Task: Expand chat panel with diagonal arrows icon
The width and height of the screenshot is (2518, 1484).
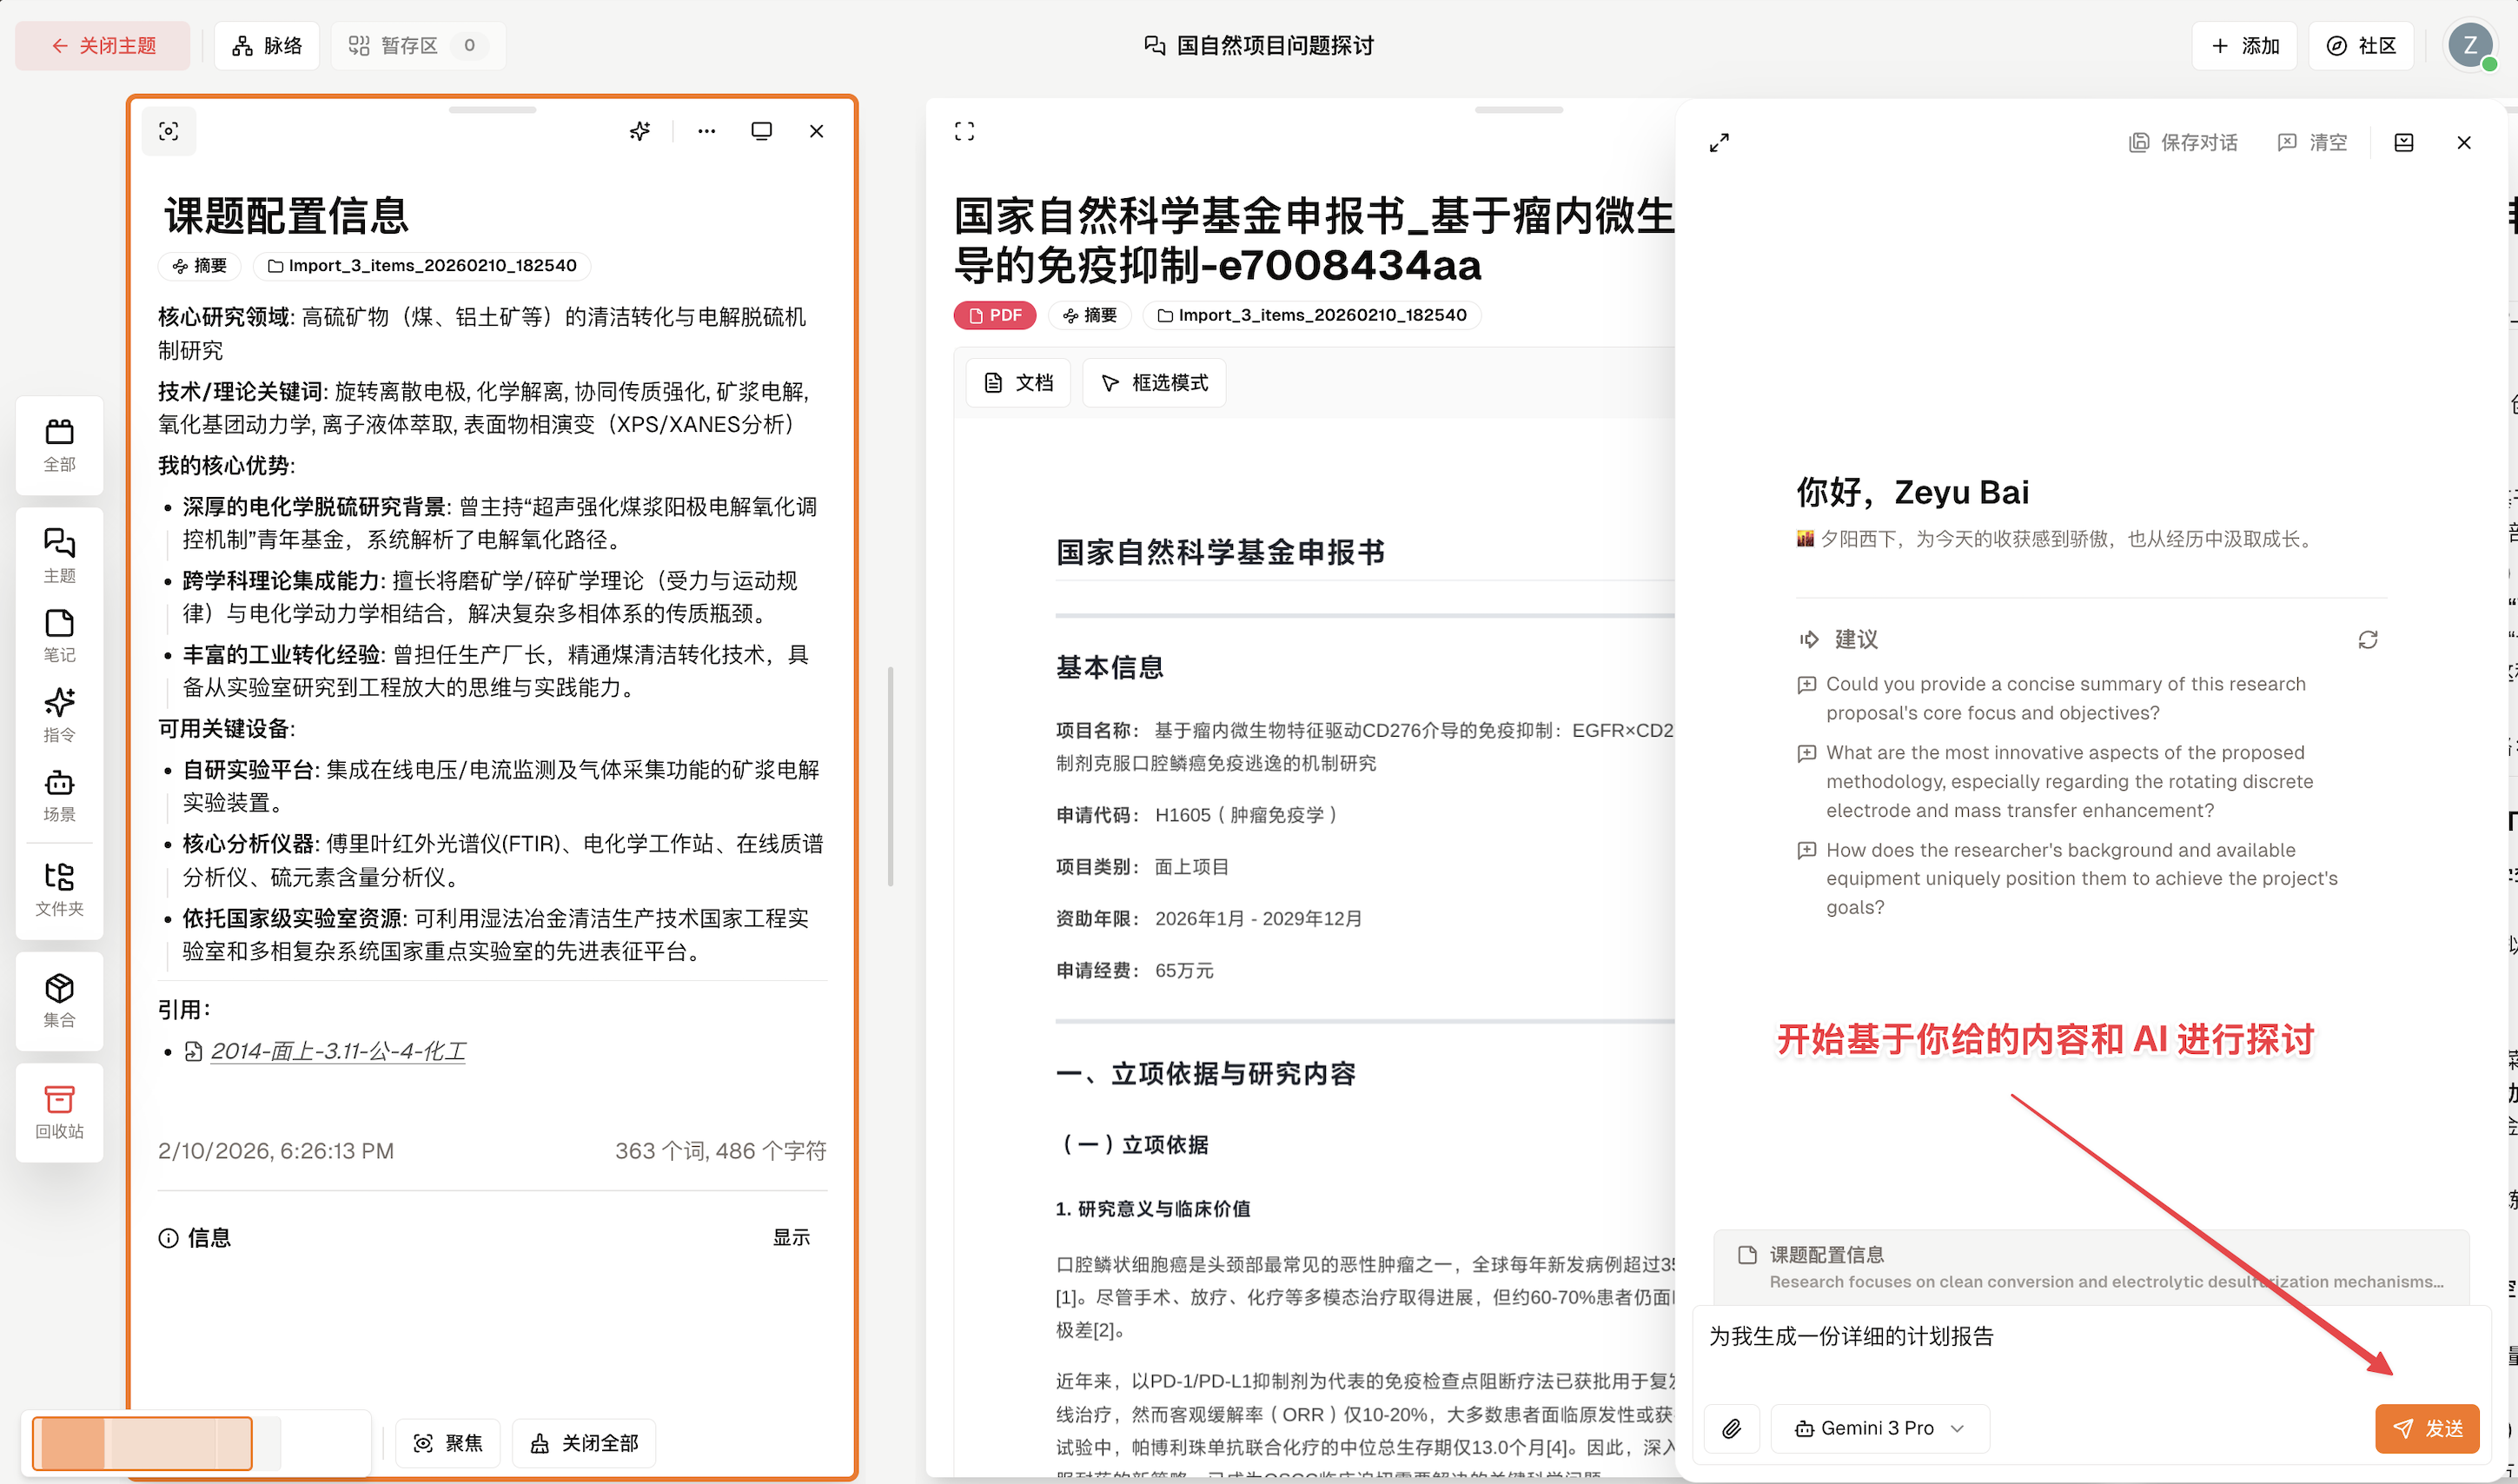Action: 1719,143
